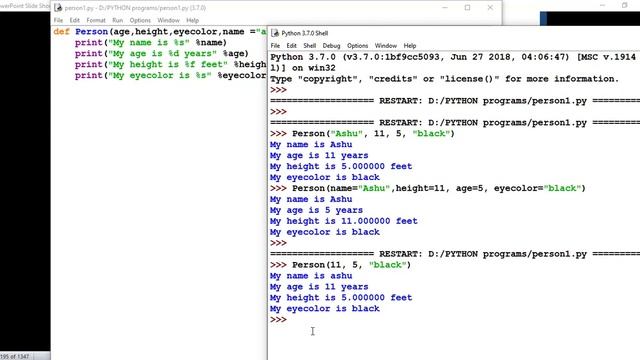Image resolution: width=640 pixels, height=360 pixels.
Task: Click the 'My eyecolor is %s' print line
Action: (x=171, y=76)
